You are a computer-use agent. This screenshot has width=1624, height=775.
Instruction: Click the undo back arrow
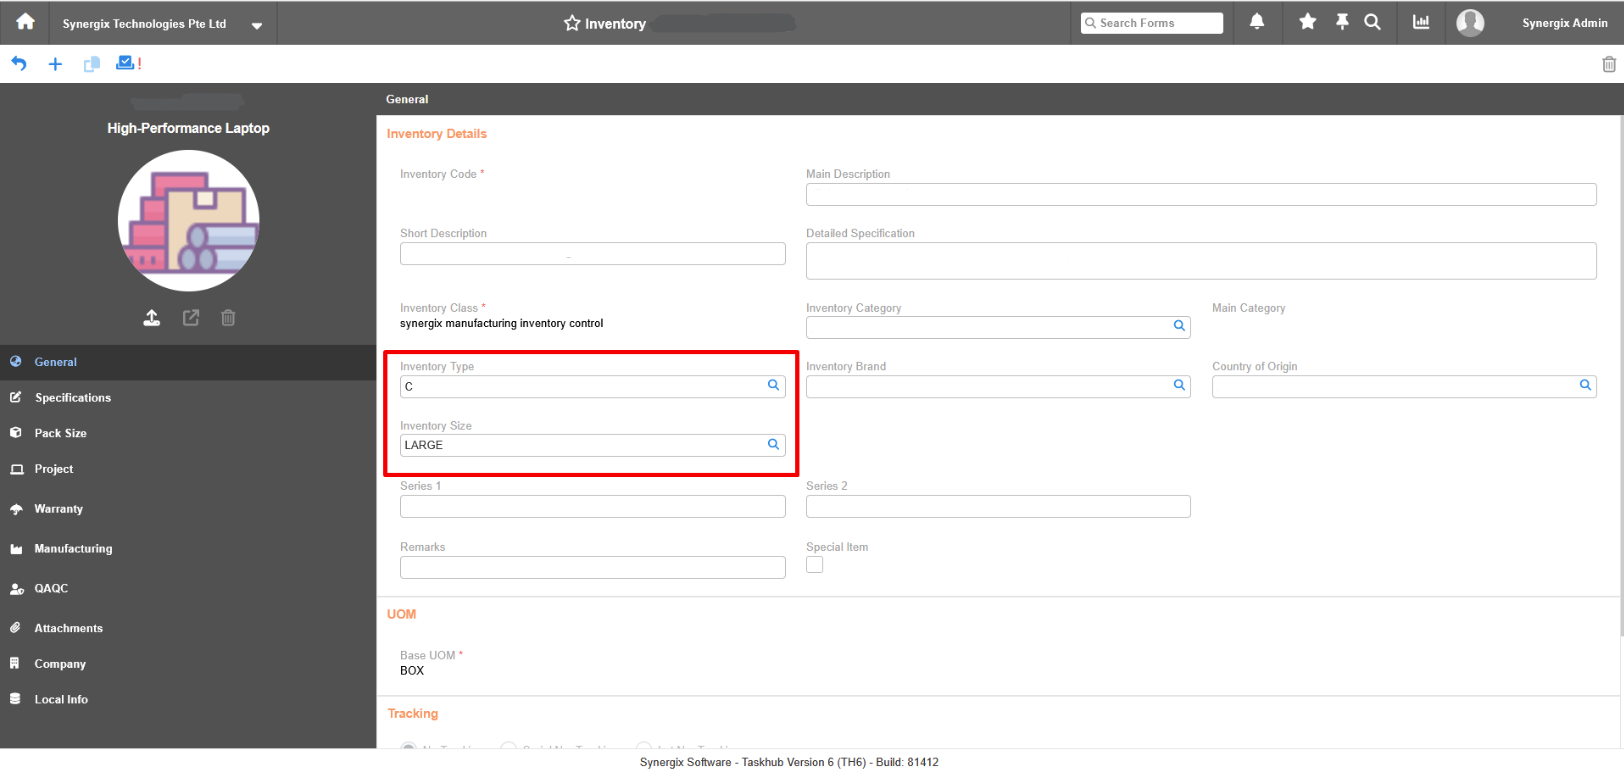19,63
